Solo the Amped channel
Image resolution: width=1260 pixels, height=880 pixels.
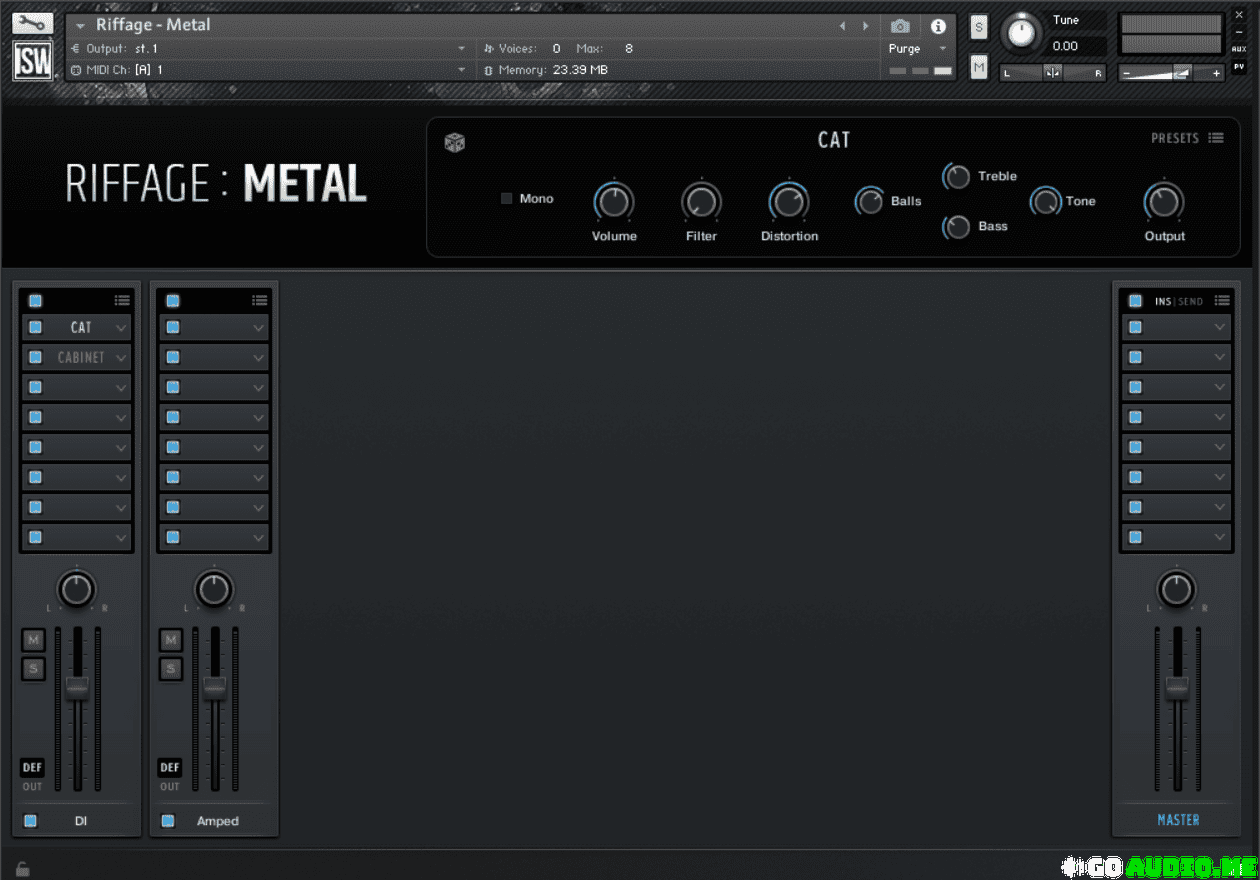[171, 669]
